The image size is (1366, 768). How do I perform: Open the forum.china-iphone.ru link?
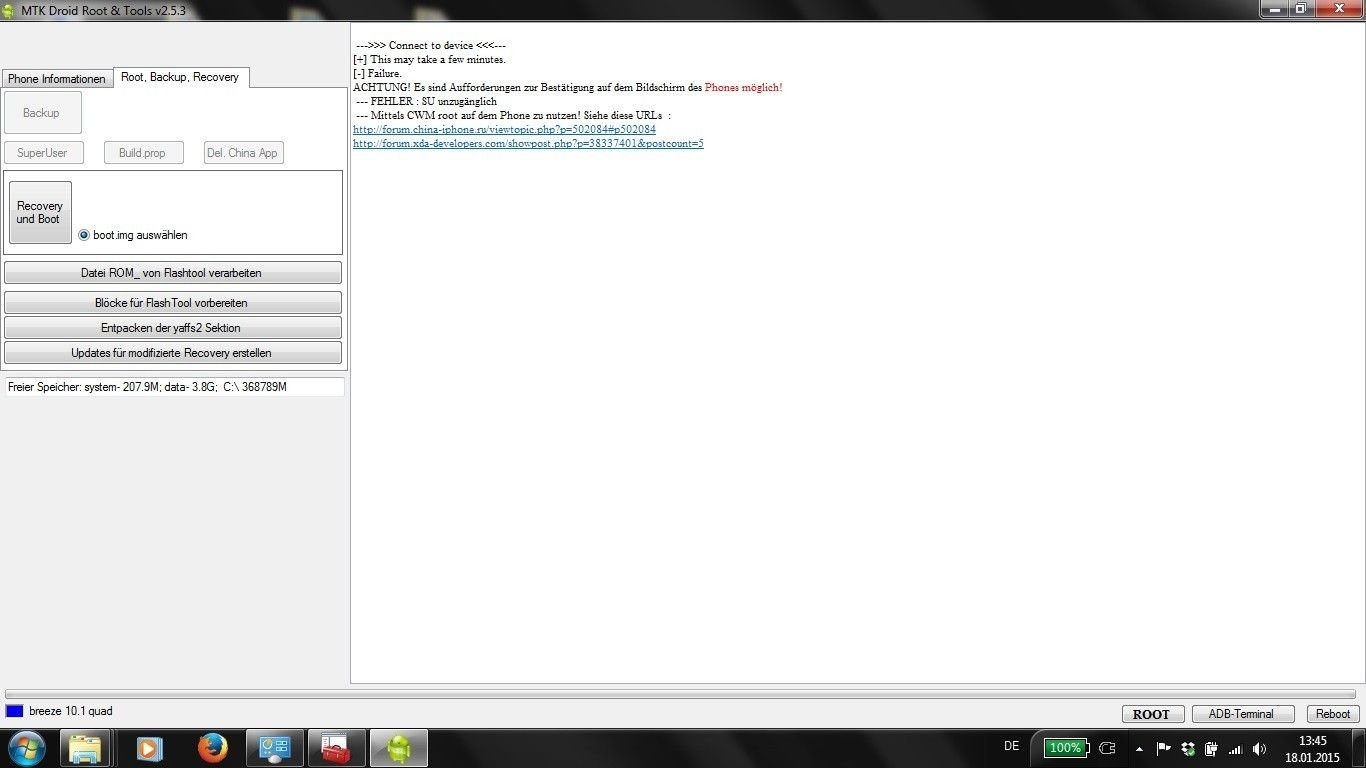504,129
